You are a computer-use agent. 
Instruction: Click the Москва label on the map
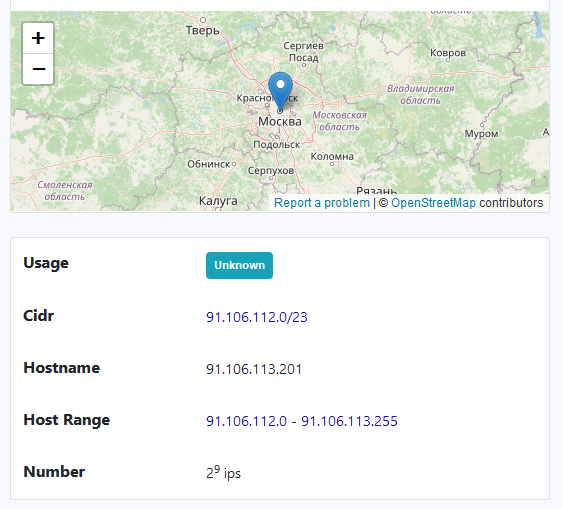click(280, 122)
